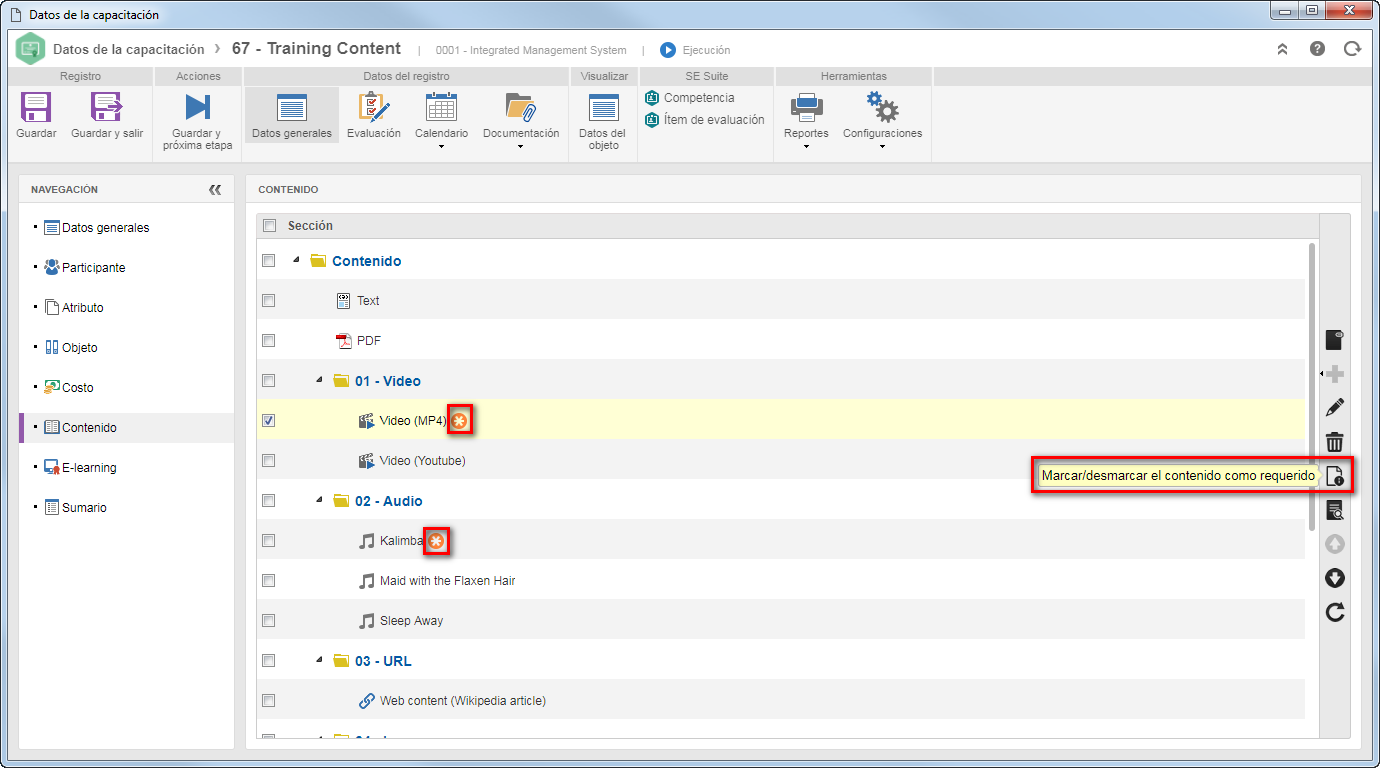Mark content as required icon
This screenshot has height=768, width=1380.
tap(1334, 476)
